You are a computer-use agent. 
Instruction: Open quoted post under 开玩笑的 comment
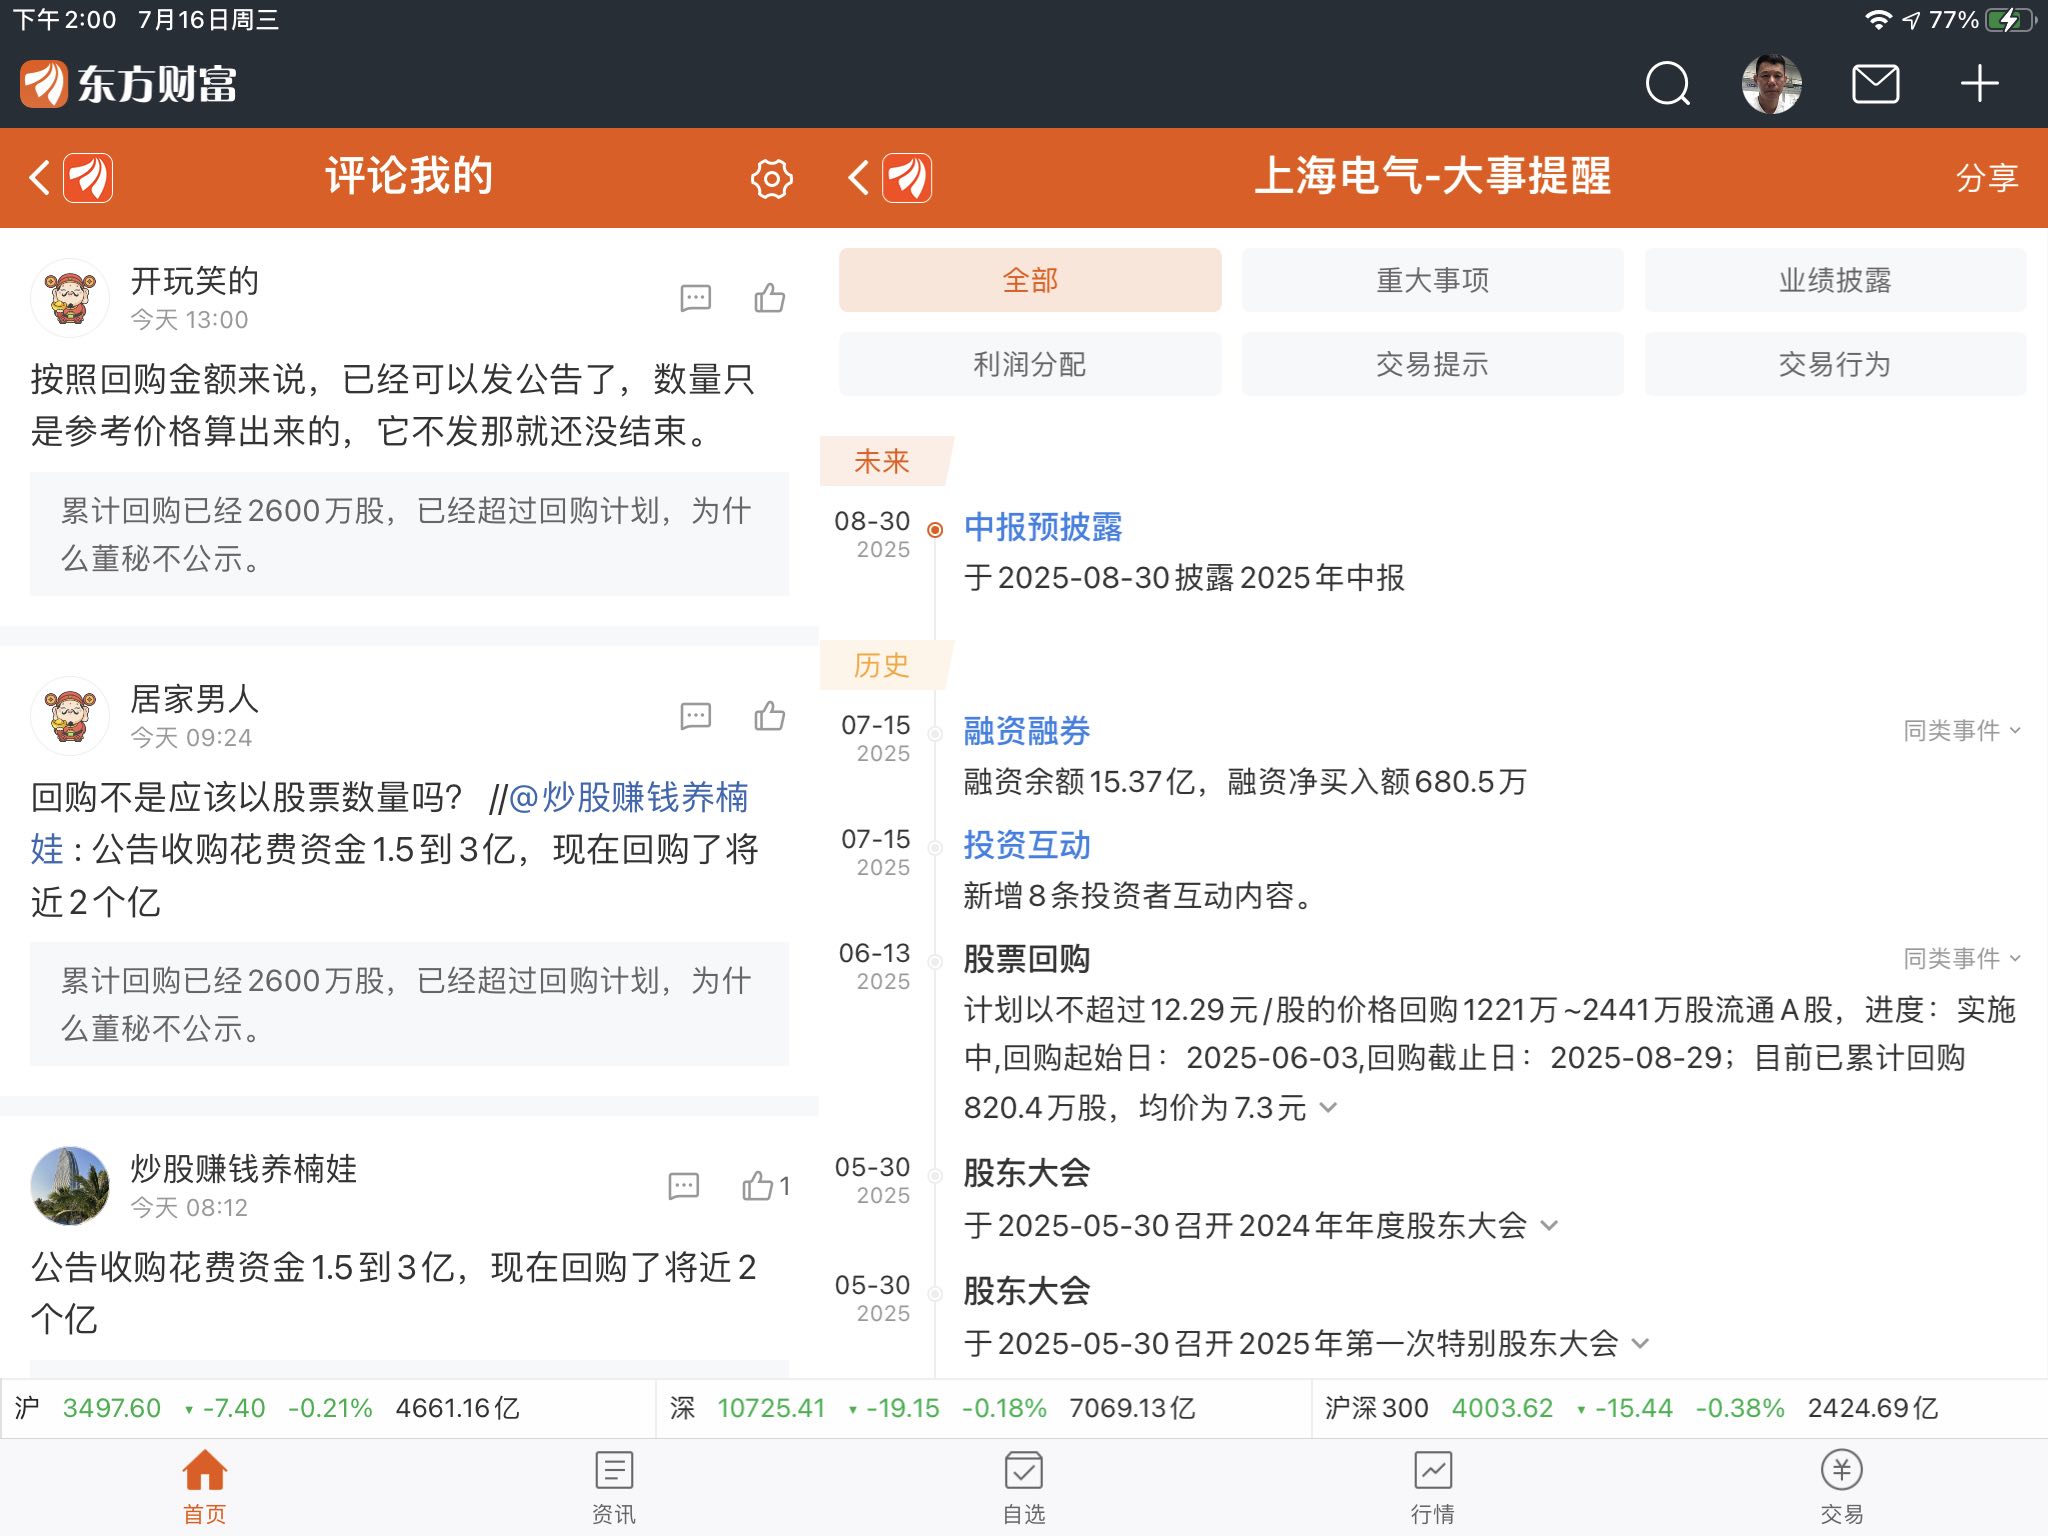click(409, 534)
